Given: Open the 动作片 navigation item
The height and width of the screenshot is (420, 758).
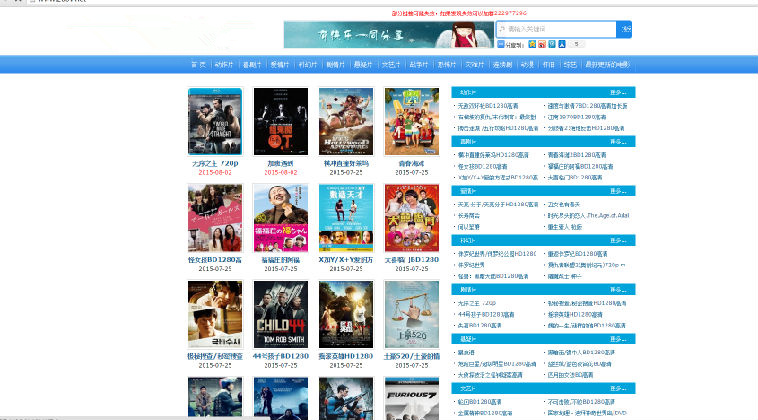Looking at the screenshot, I should click(x=224, y=65).
